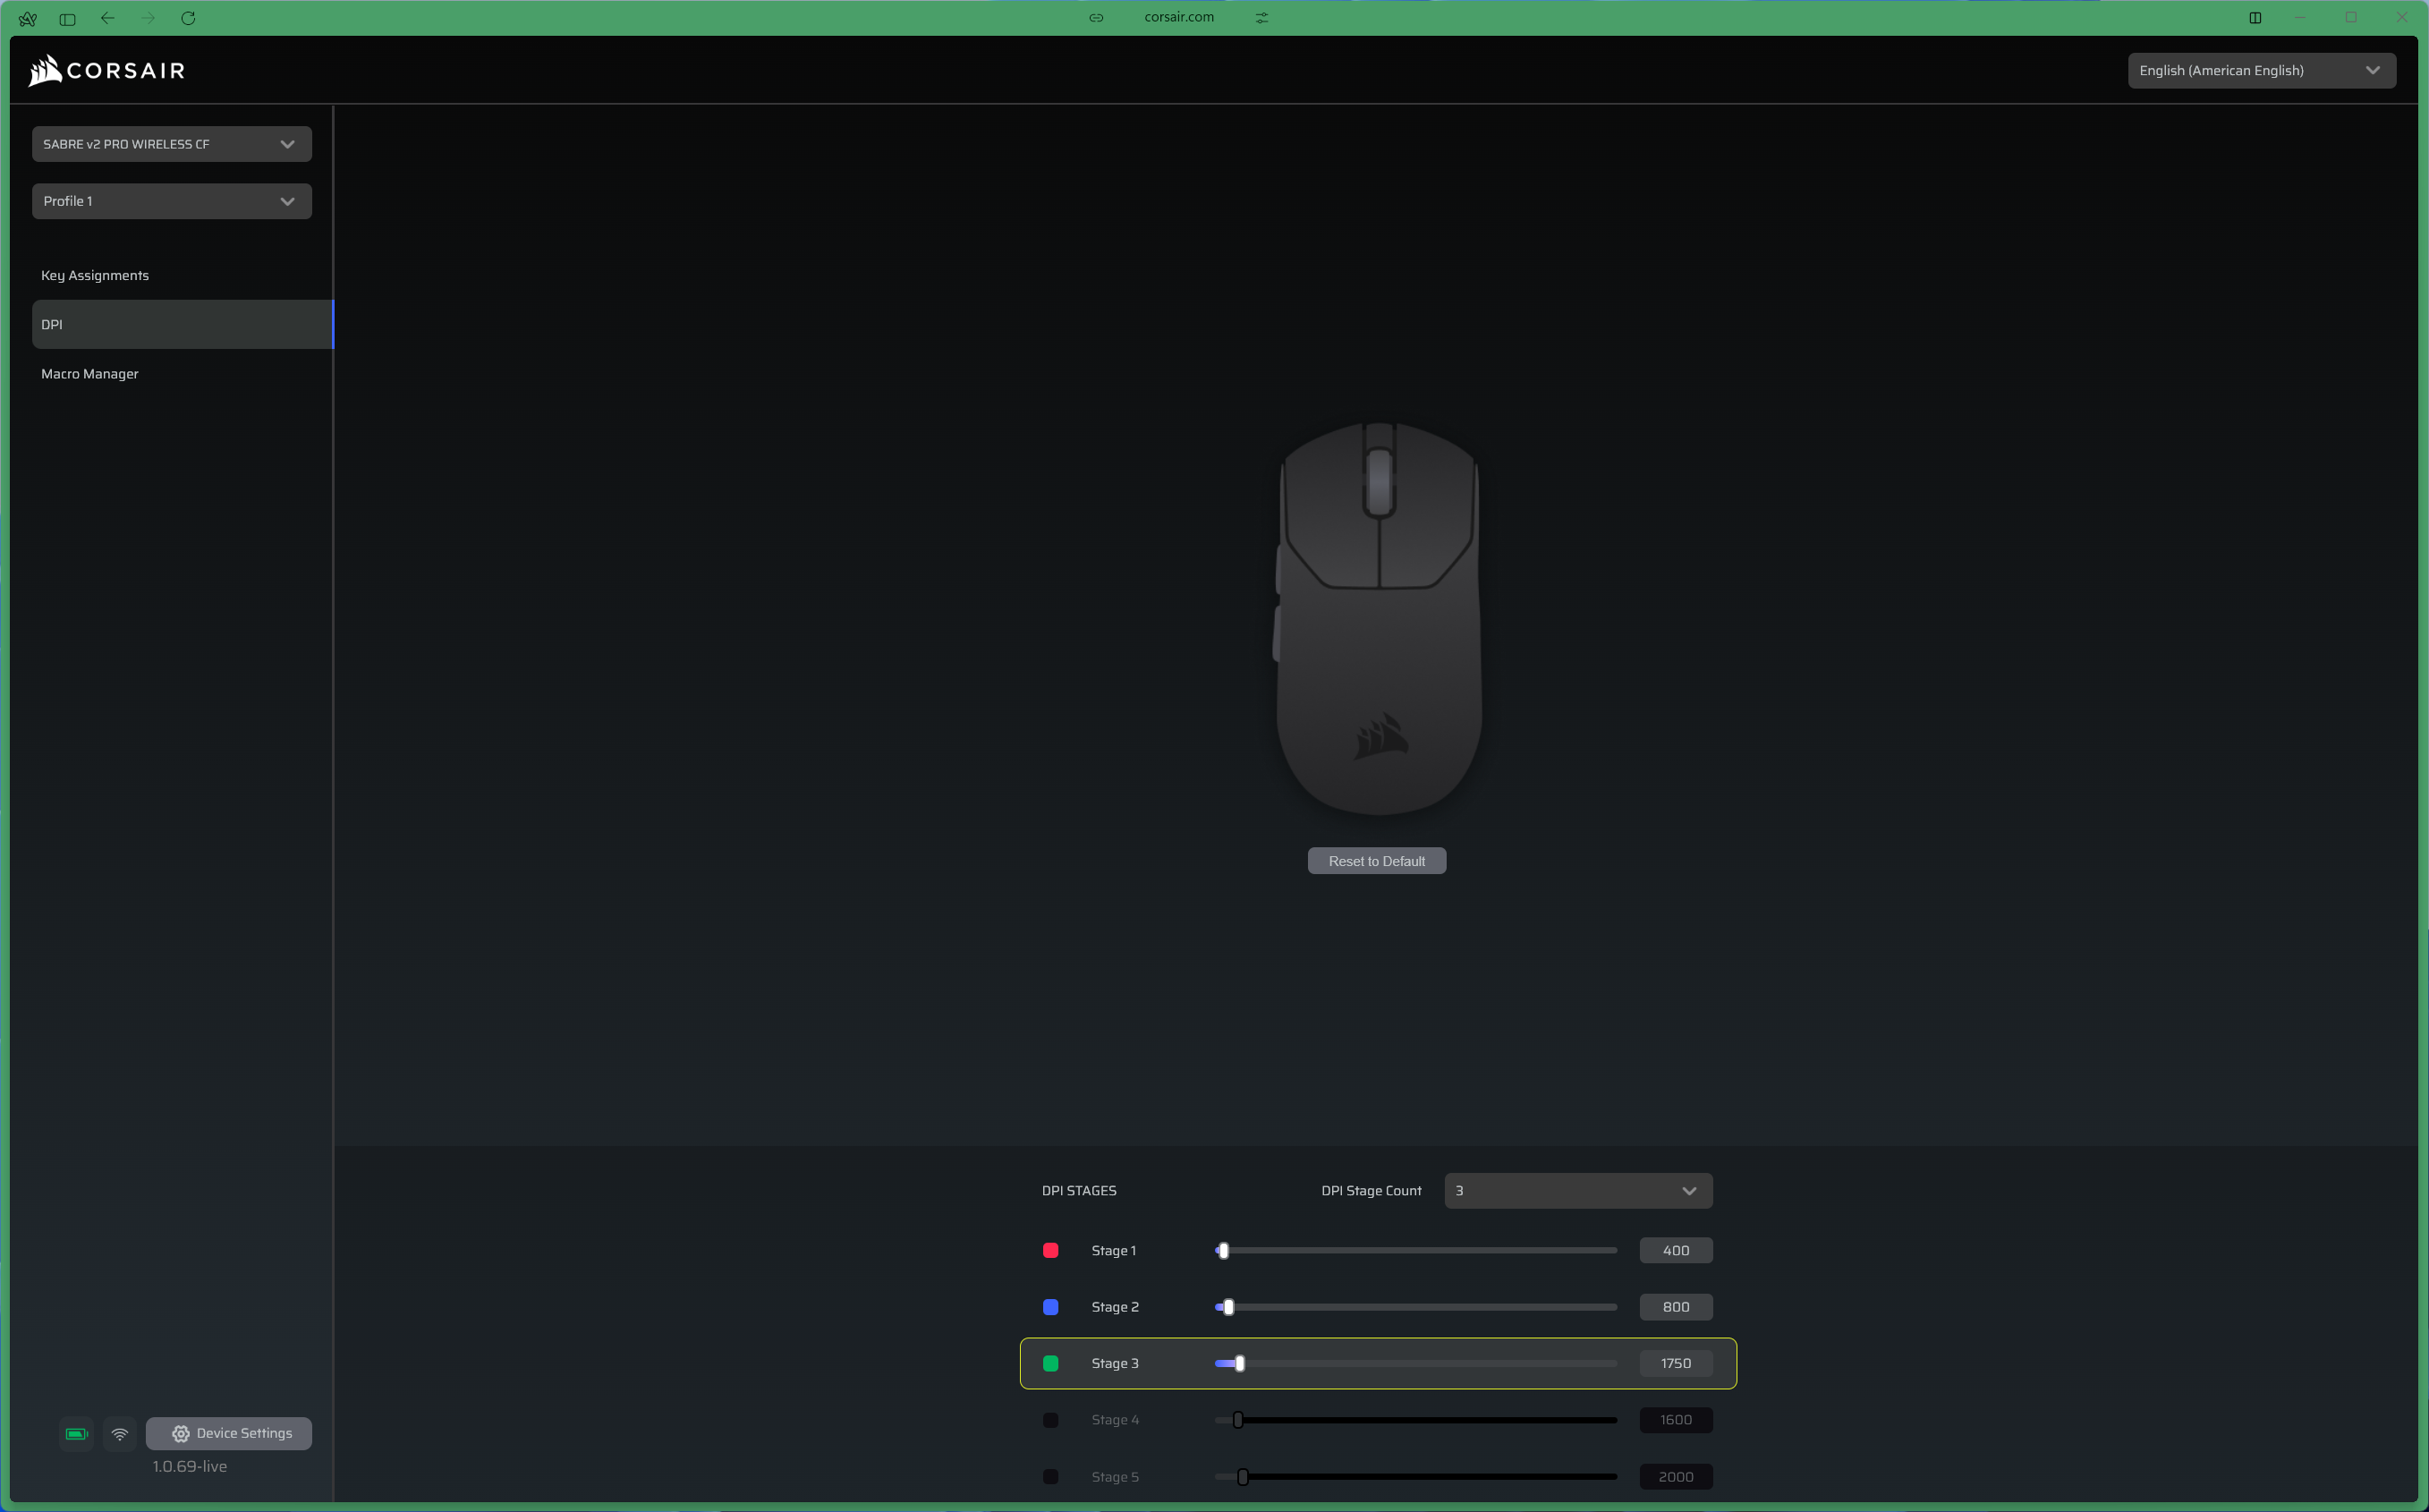Click Reset to Default button

[1376, 861]
